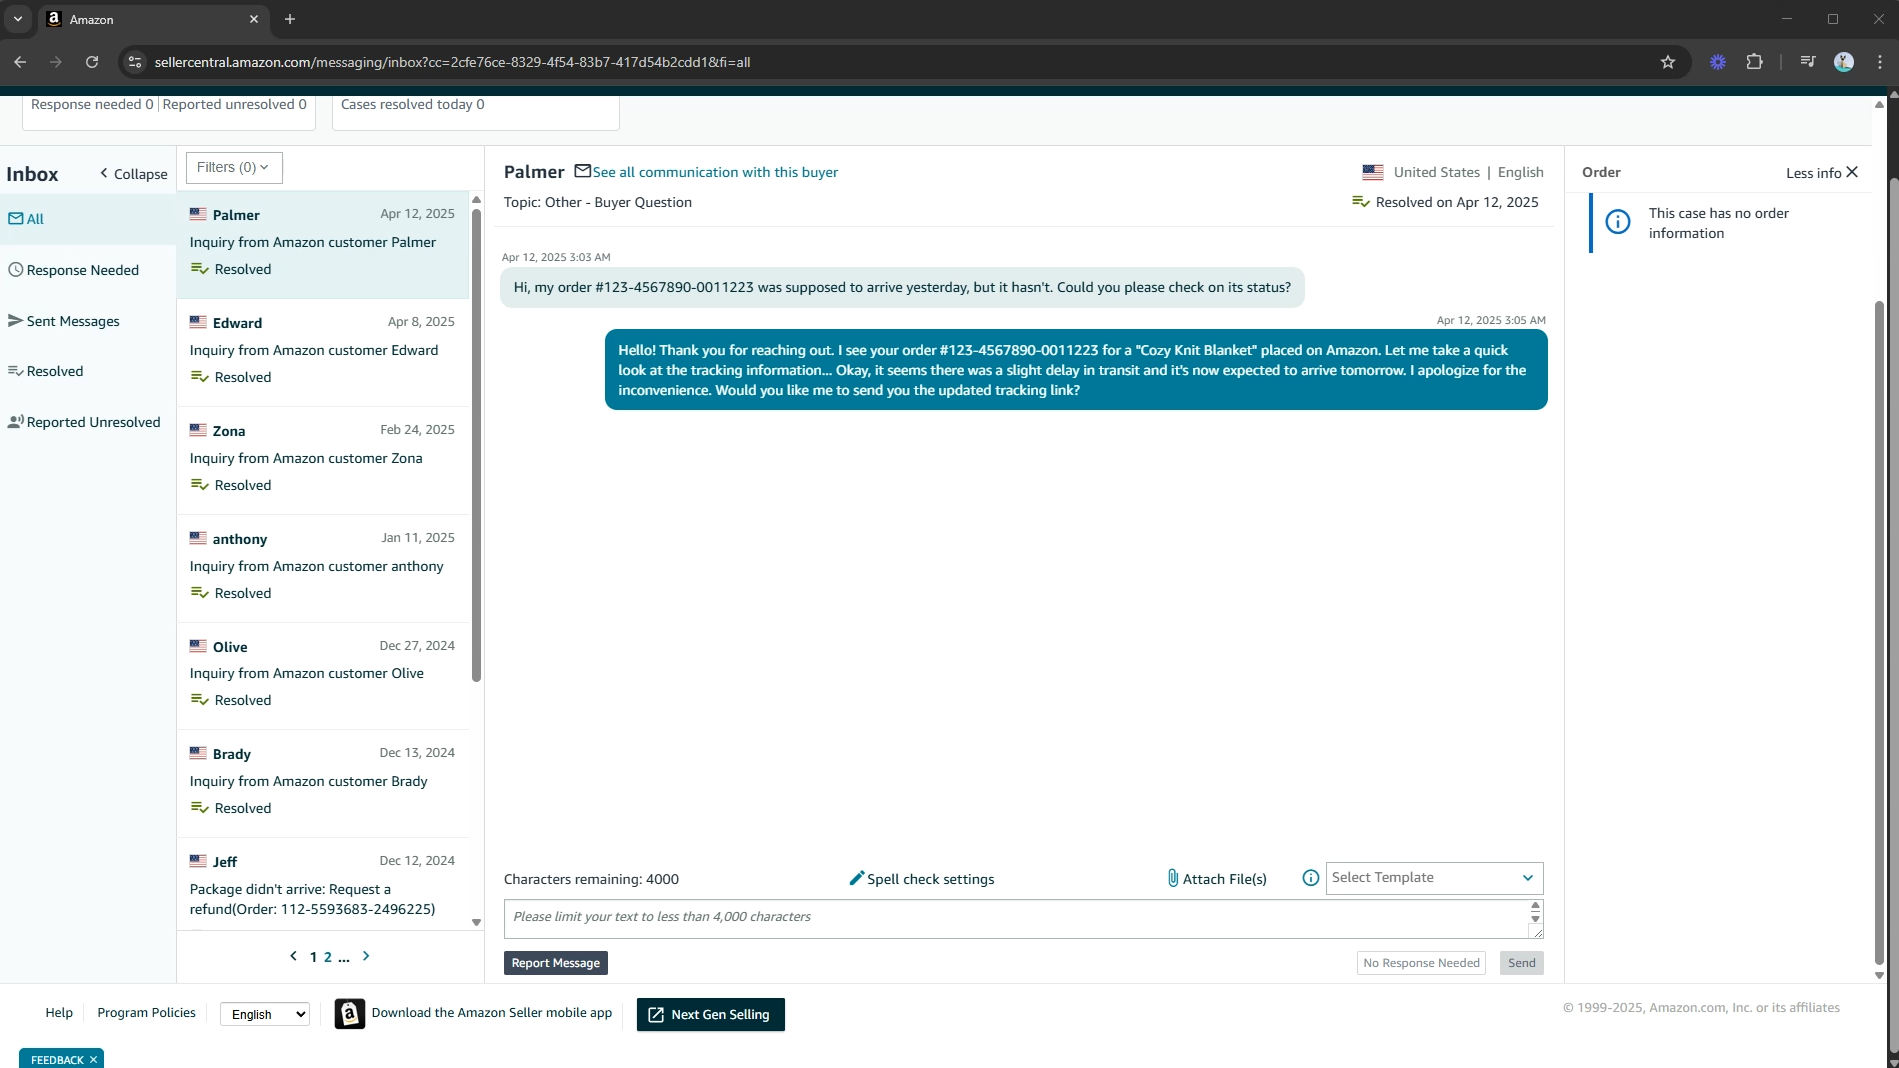Collapse the Inbox sidebar
1899x1068 pixels.
point(133,174)
